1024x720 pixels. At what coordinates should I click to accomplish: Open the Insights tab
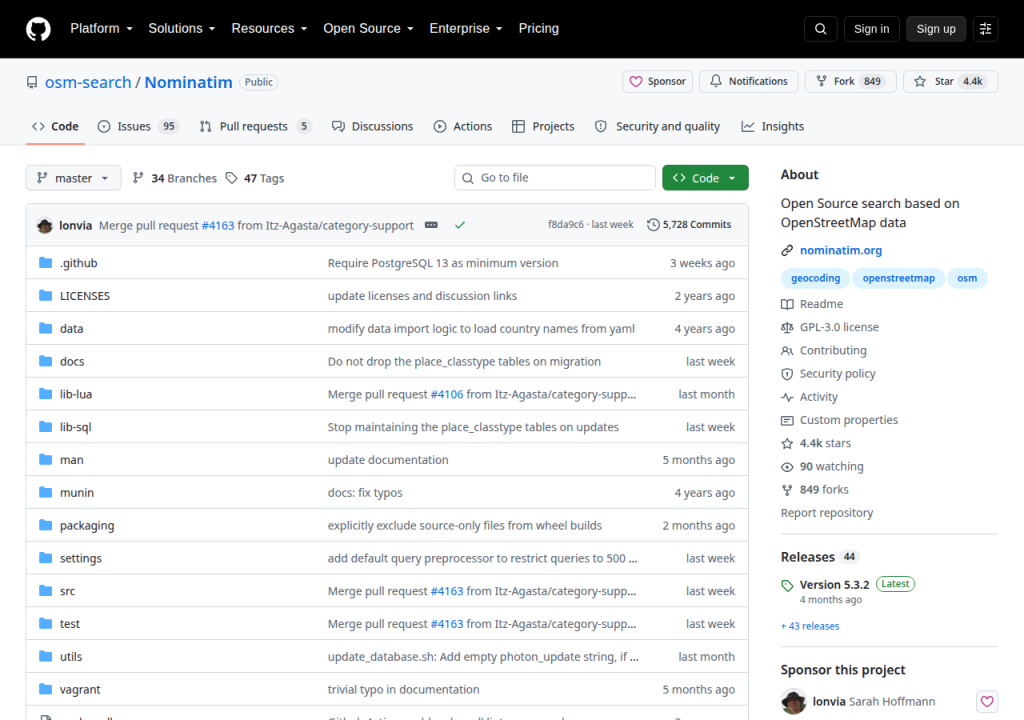coord(773,126)
